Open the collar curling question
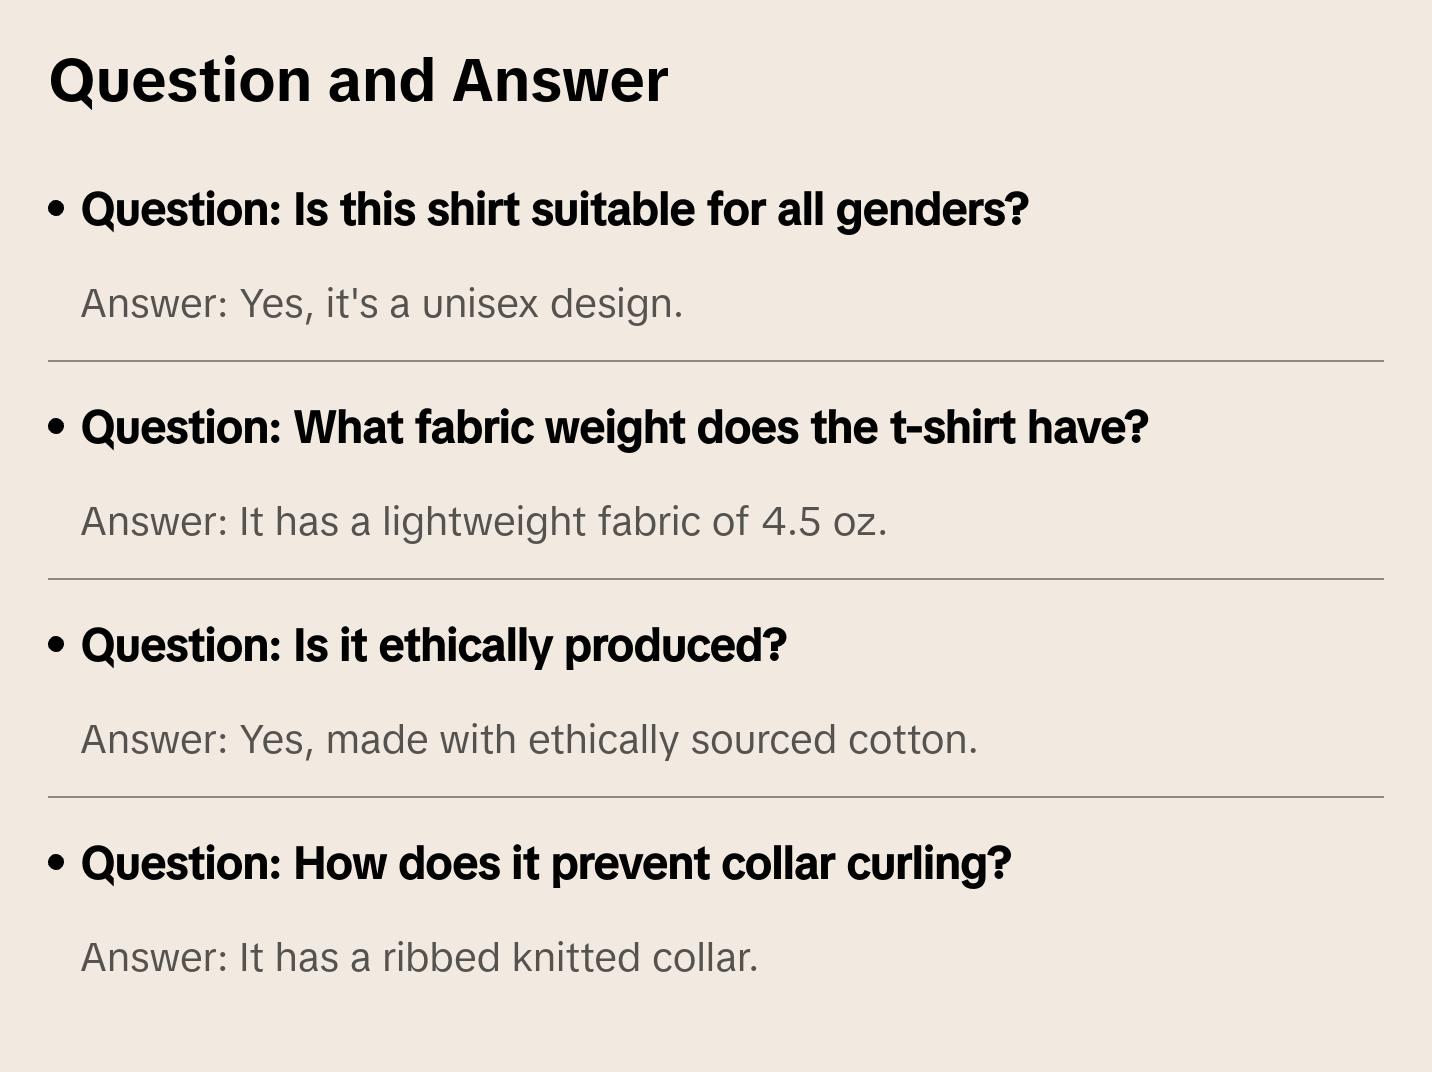 tap(546, 864)
